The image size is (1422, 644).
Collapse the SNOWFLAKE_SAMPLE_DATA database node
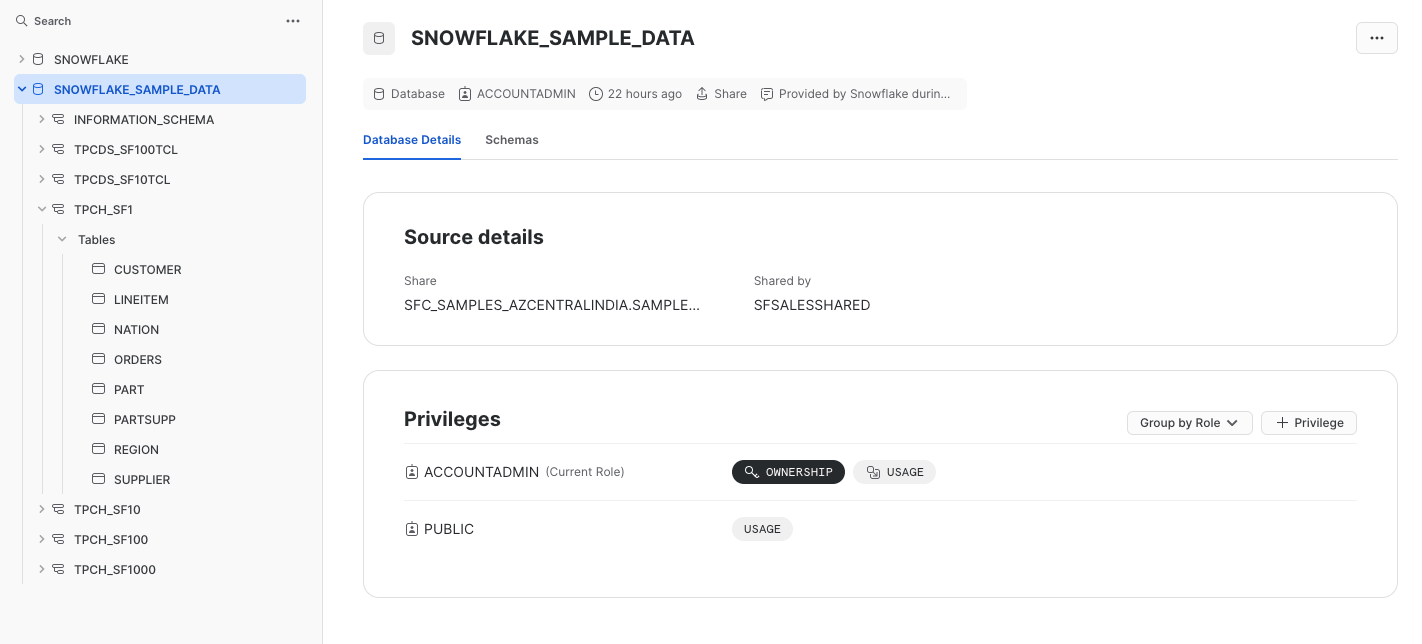tap(22, 89)
